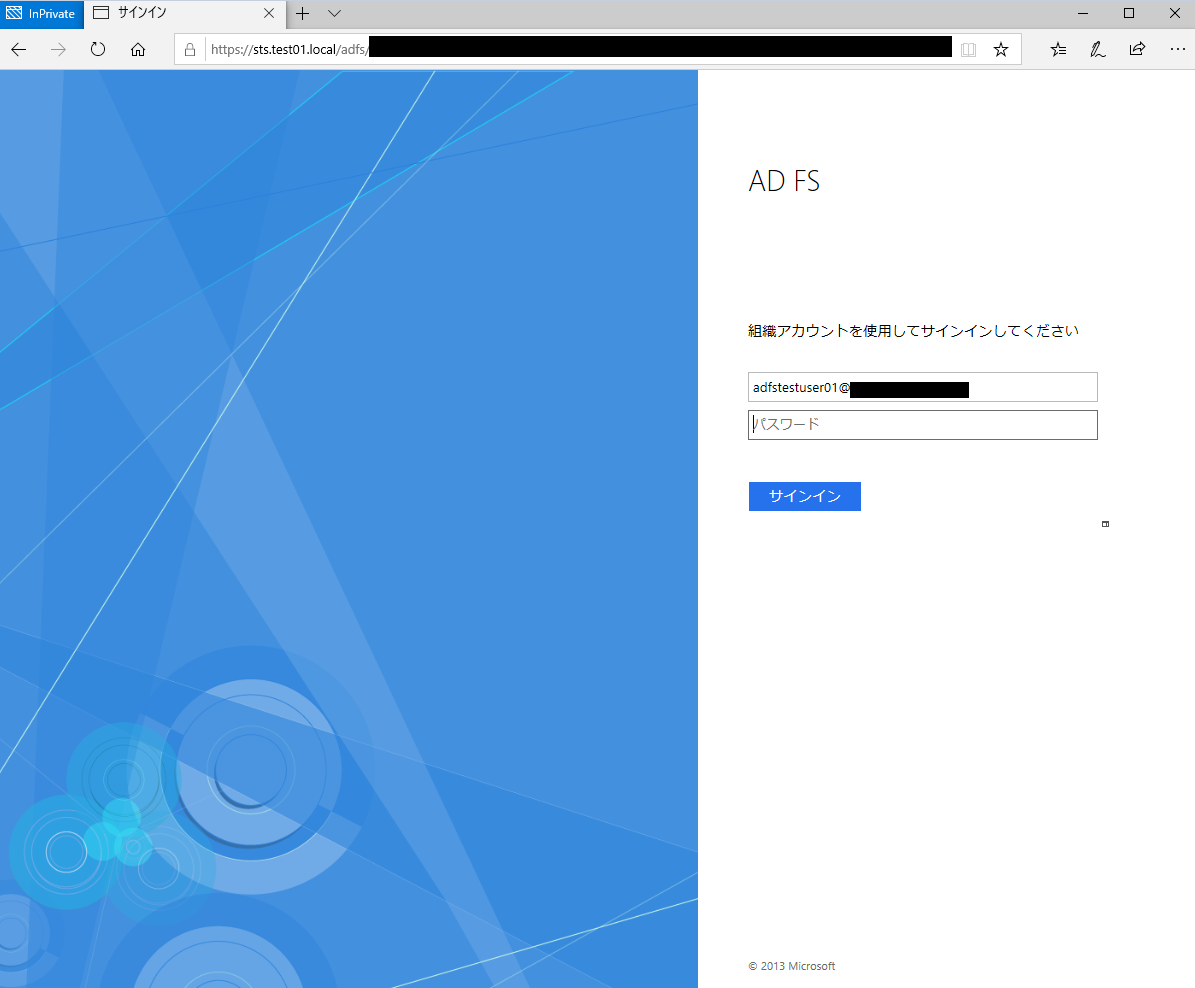
Task: Minimize the browser window
Action: [1083, 14]
